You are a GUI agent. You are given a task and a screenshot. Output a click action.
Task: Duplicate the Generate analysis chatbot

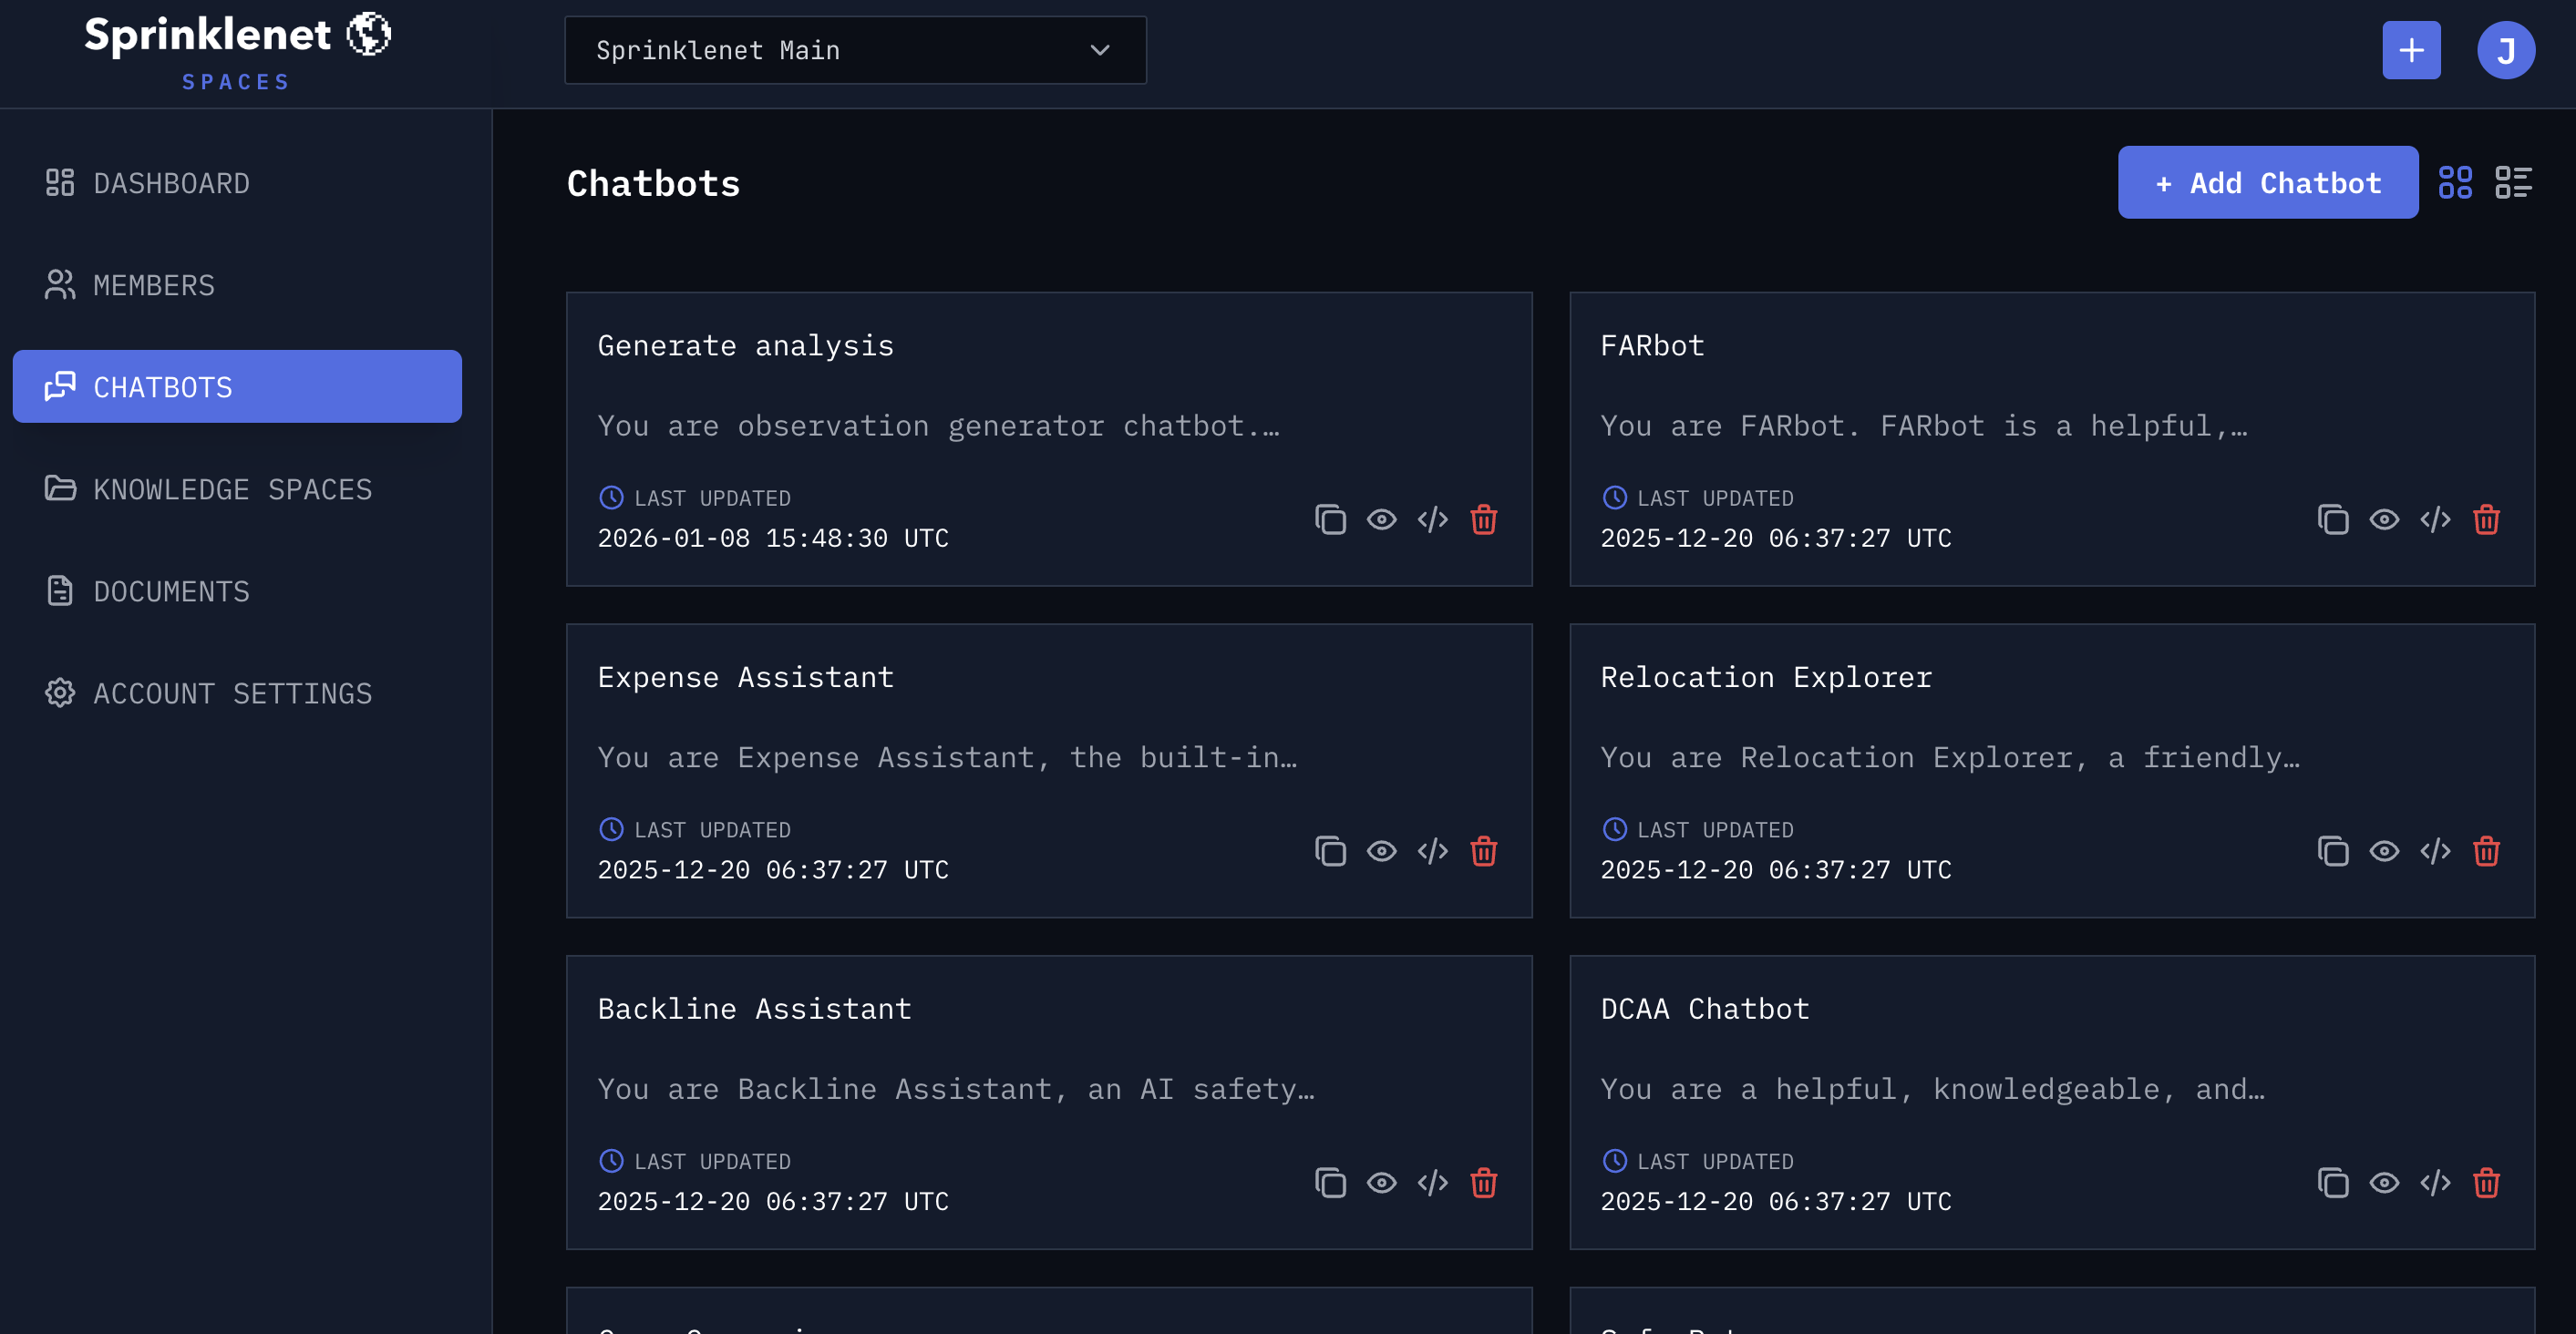click(1331, 519)
